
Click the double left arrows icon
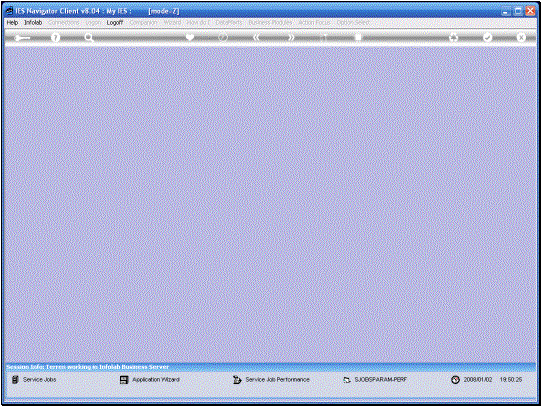point(256,37)
